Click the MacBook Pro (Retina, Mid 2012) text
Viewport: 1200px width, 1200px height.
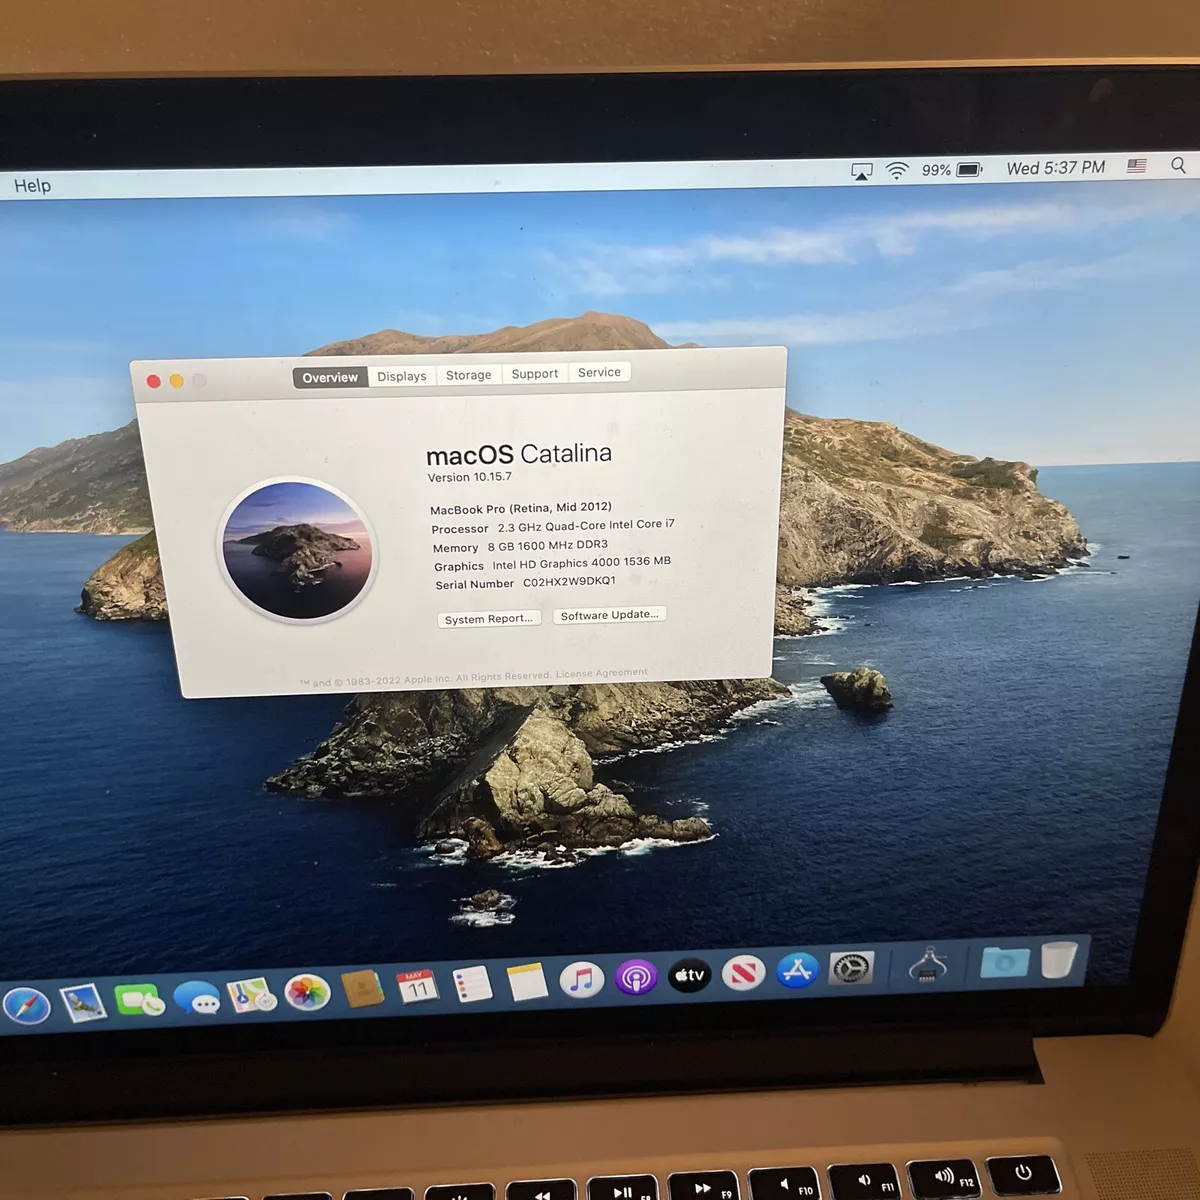(521, 508)
